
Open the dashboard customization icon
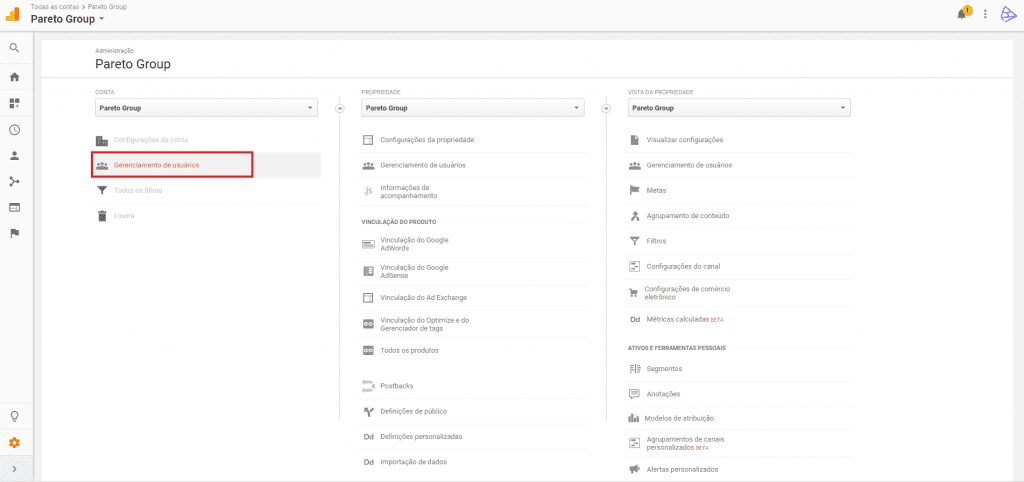point(14,103)
